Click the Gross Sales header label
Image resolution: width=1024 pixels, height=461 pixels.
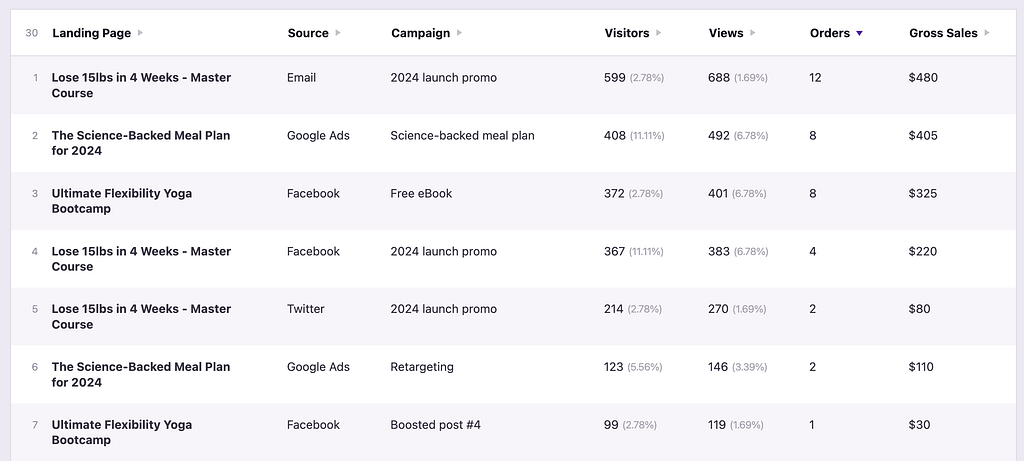coord(943,33)
